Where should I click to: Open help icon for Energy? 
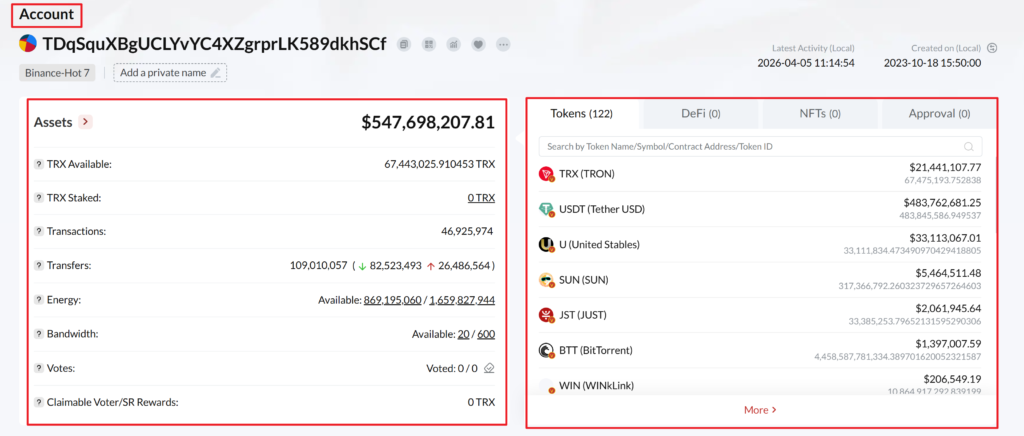click(39, 300)
